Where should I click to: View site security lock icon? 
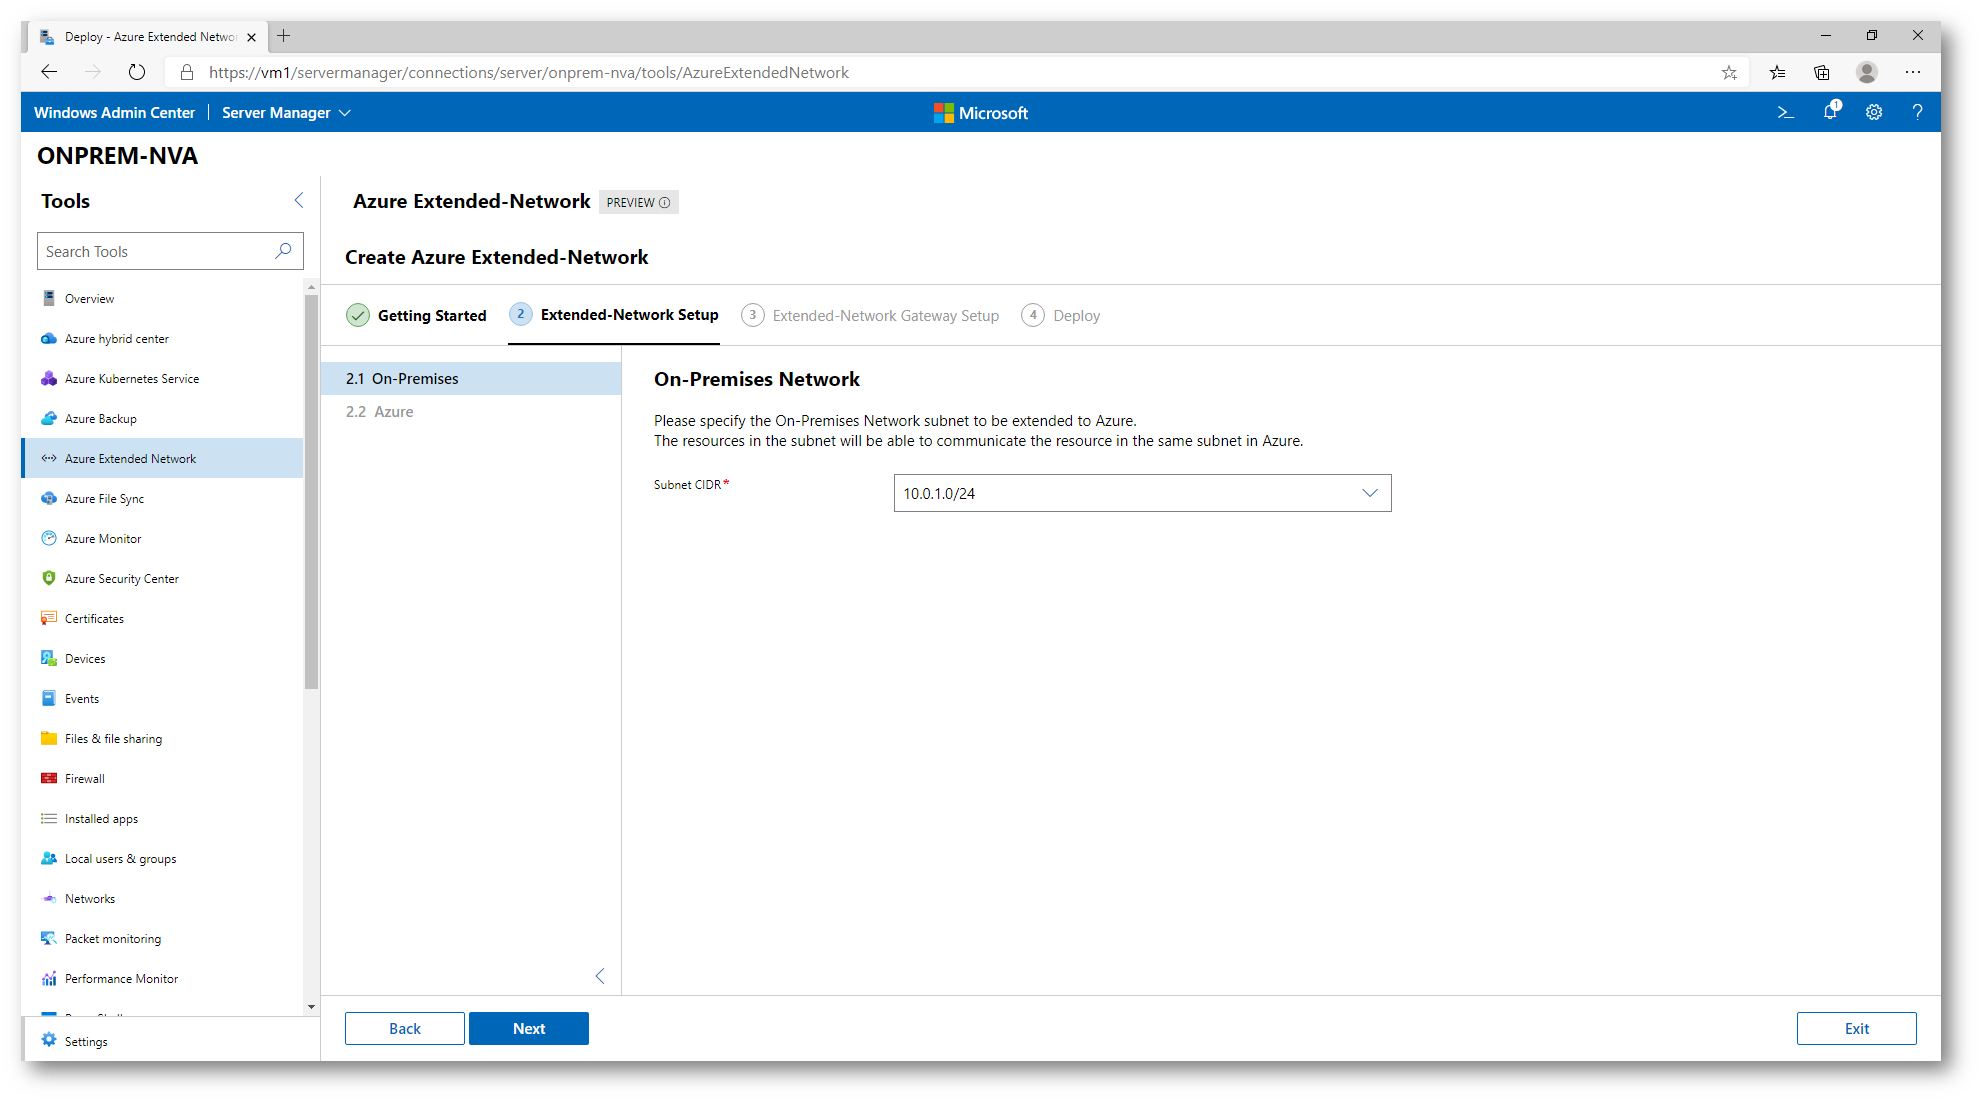(187, 72)
